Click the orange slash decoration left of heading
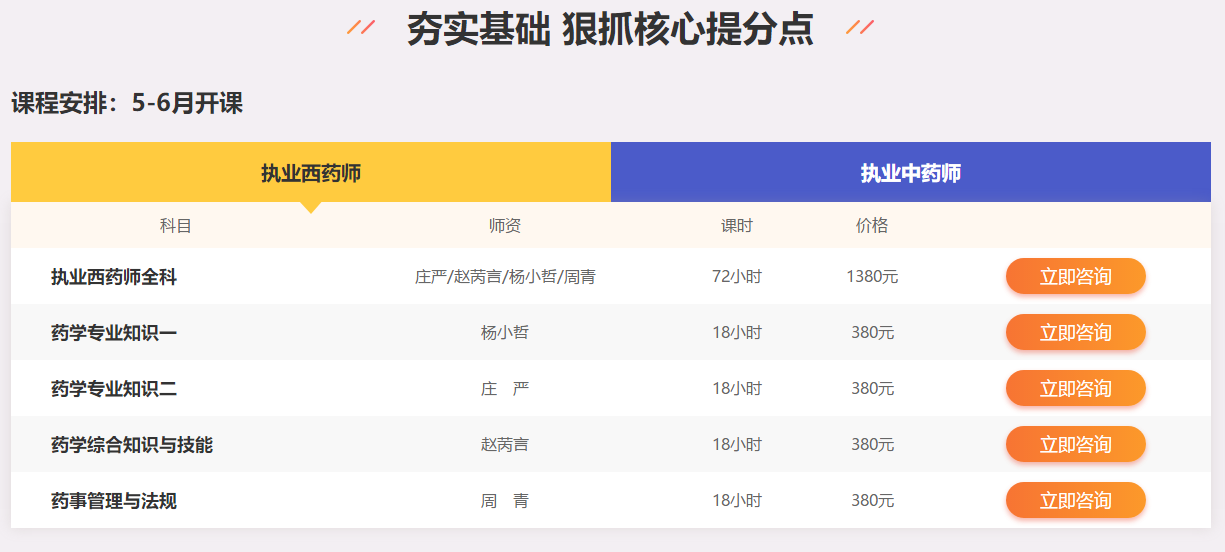1225x552 pixels. pyautogui.click(x=361, y=27)
